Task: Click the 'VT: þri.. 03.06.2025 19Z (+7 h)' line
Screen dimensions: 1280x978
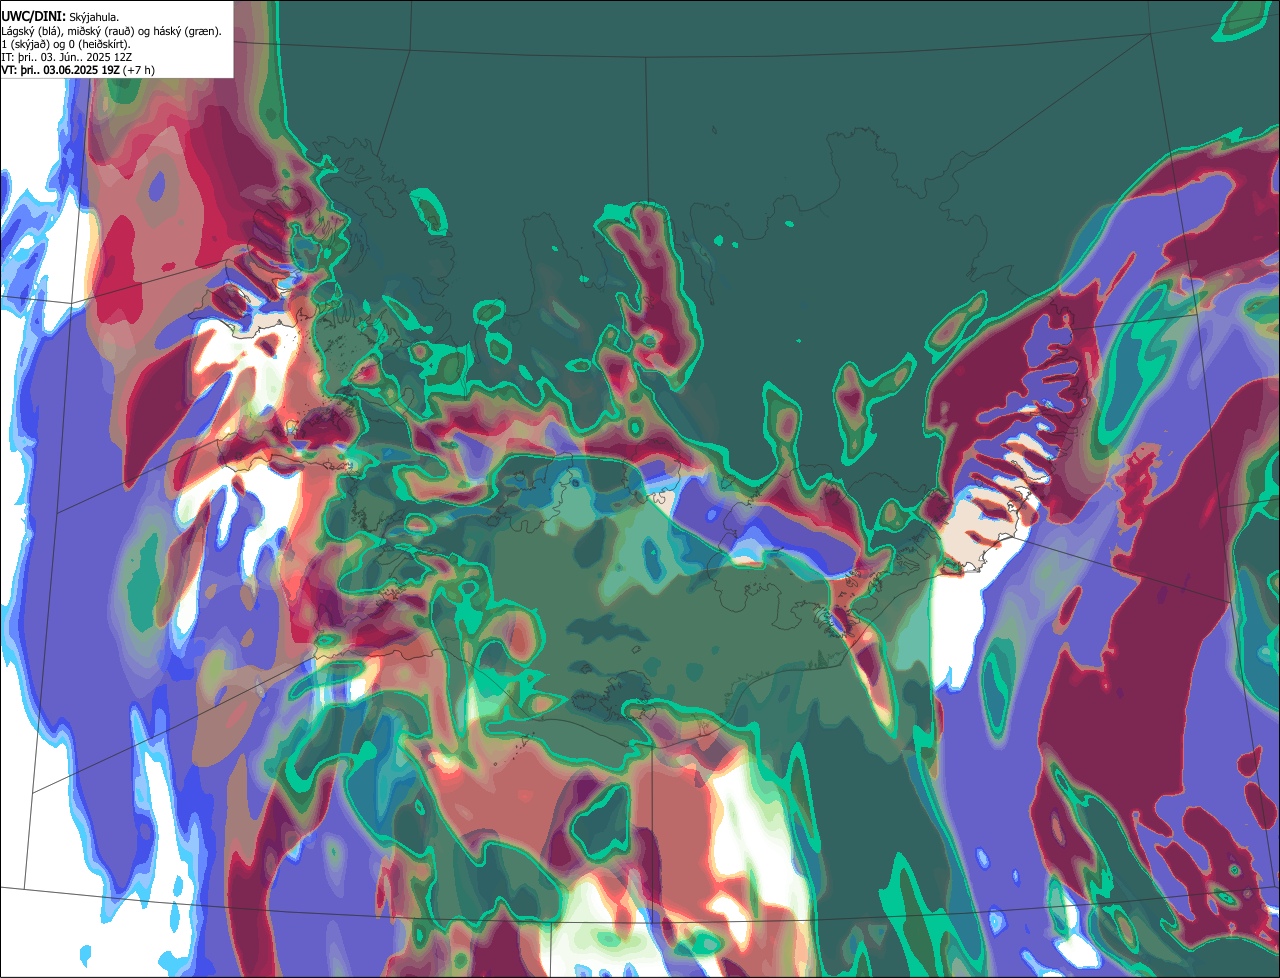Action: point(78,70)
